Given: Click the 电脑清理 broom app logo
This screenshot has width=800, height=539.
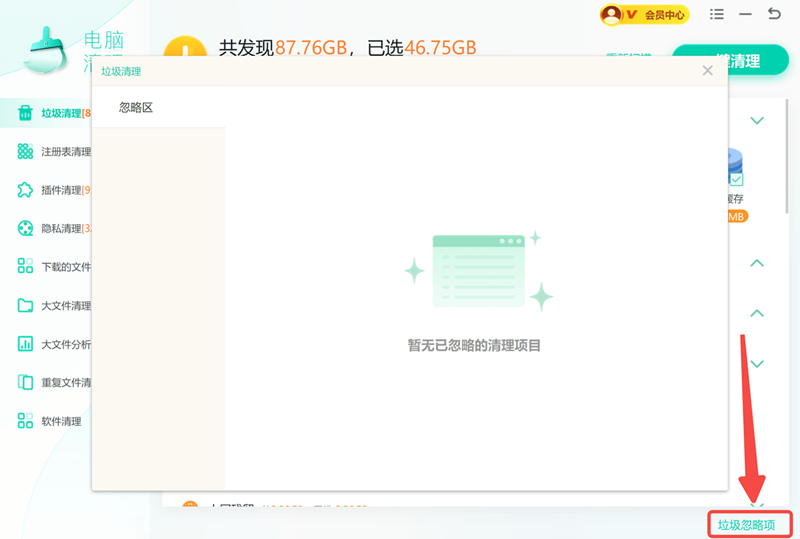Looking at the screenshot, I should pos(45,50).
